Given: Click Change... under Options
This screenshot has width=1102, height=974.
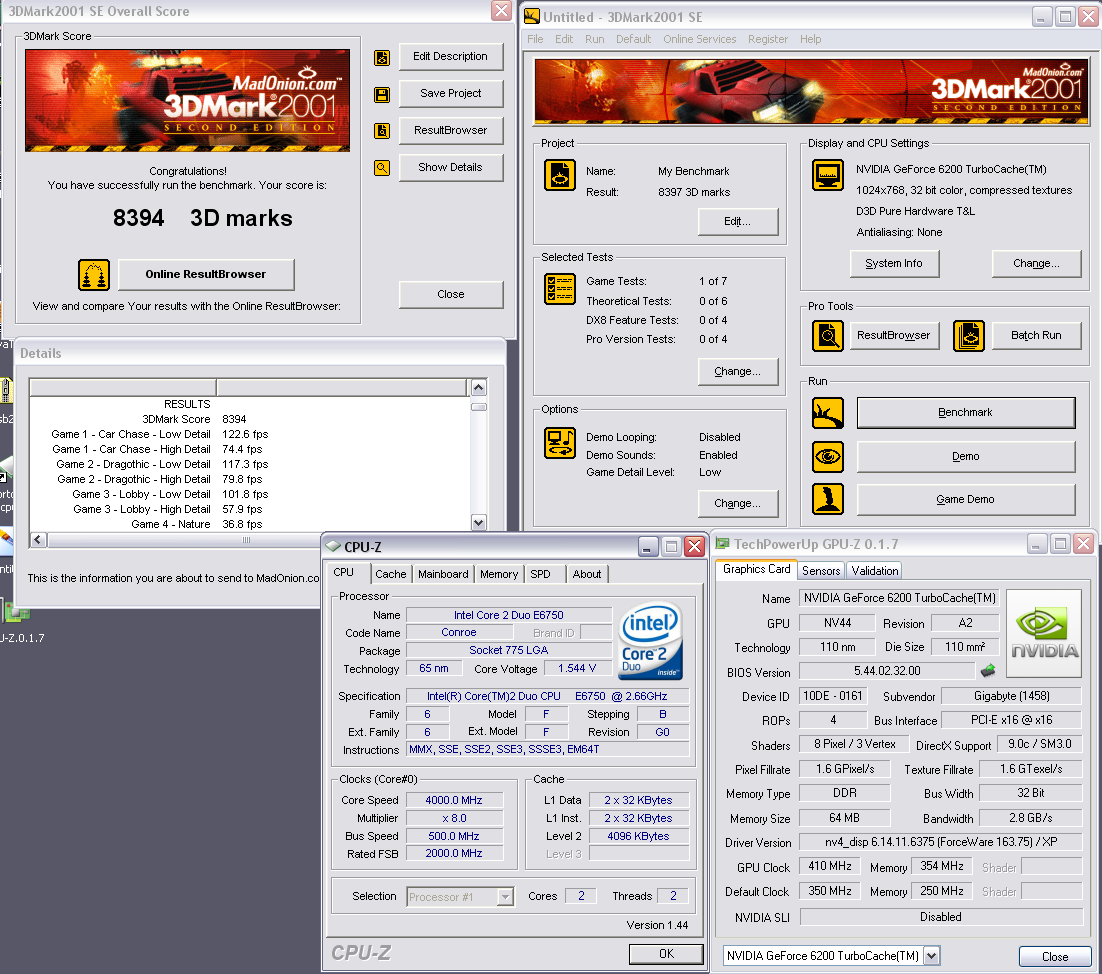Looking at the screenshot, I should [x=737, y=503].
